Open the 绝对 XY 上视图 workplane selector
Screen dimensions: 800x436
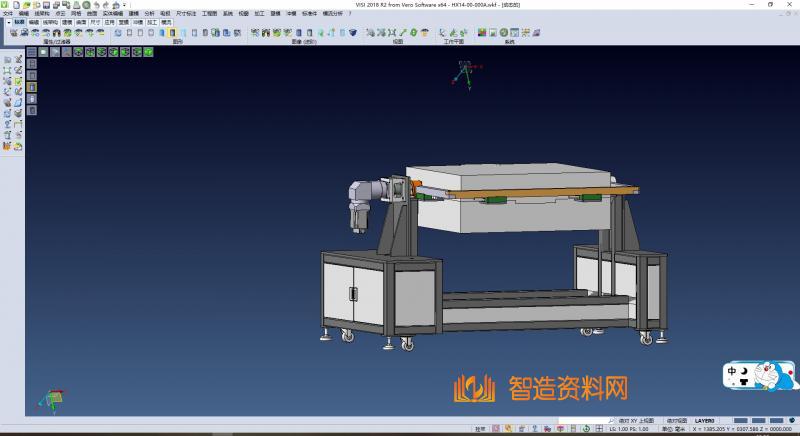click(637, 421)
